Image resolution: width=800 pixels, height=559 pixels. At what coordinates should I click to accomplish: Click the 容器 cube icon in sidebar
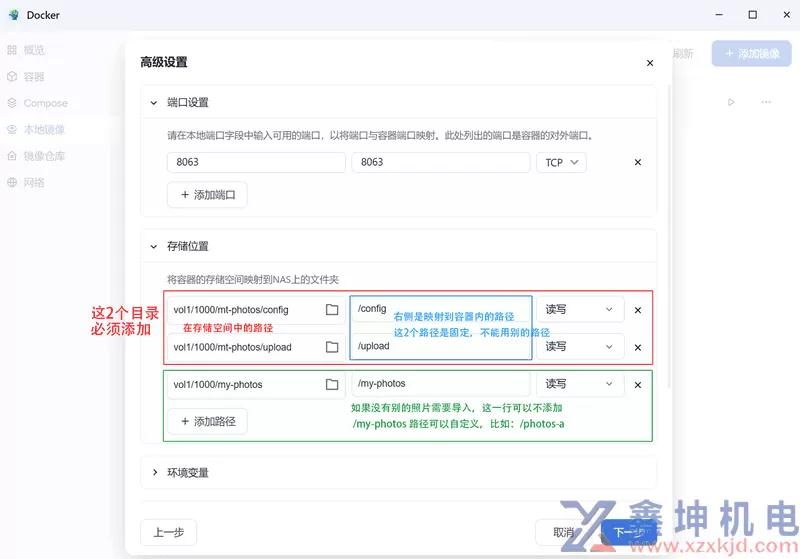tap(12, 77)
